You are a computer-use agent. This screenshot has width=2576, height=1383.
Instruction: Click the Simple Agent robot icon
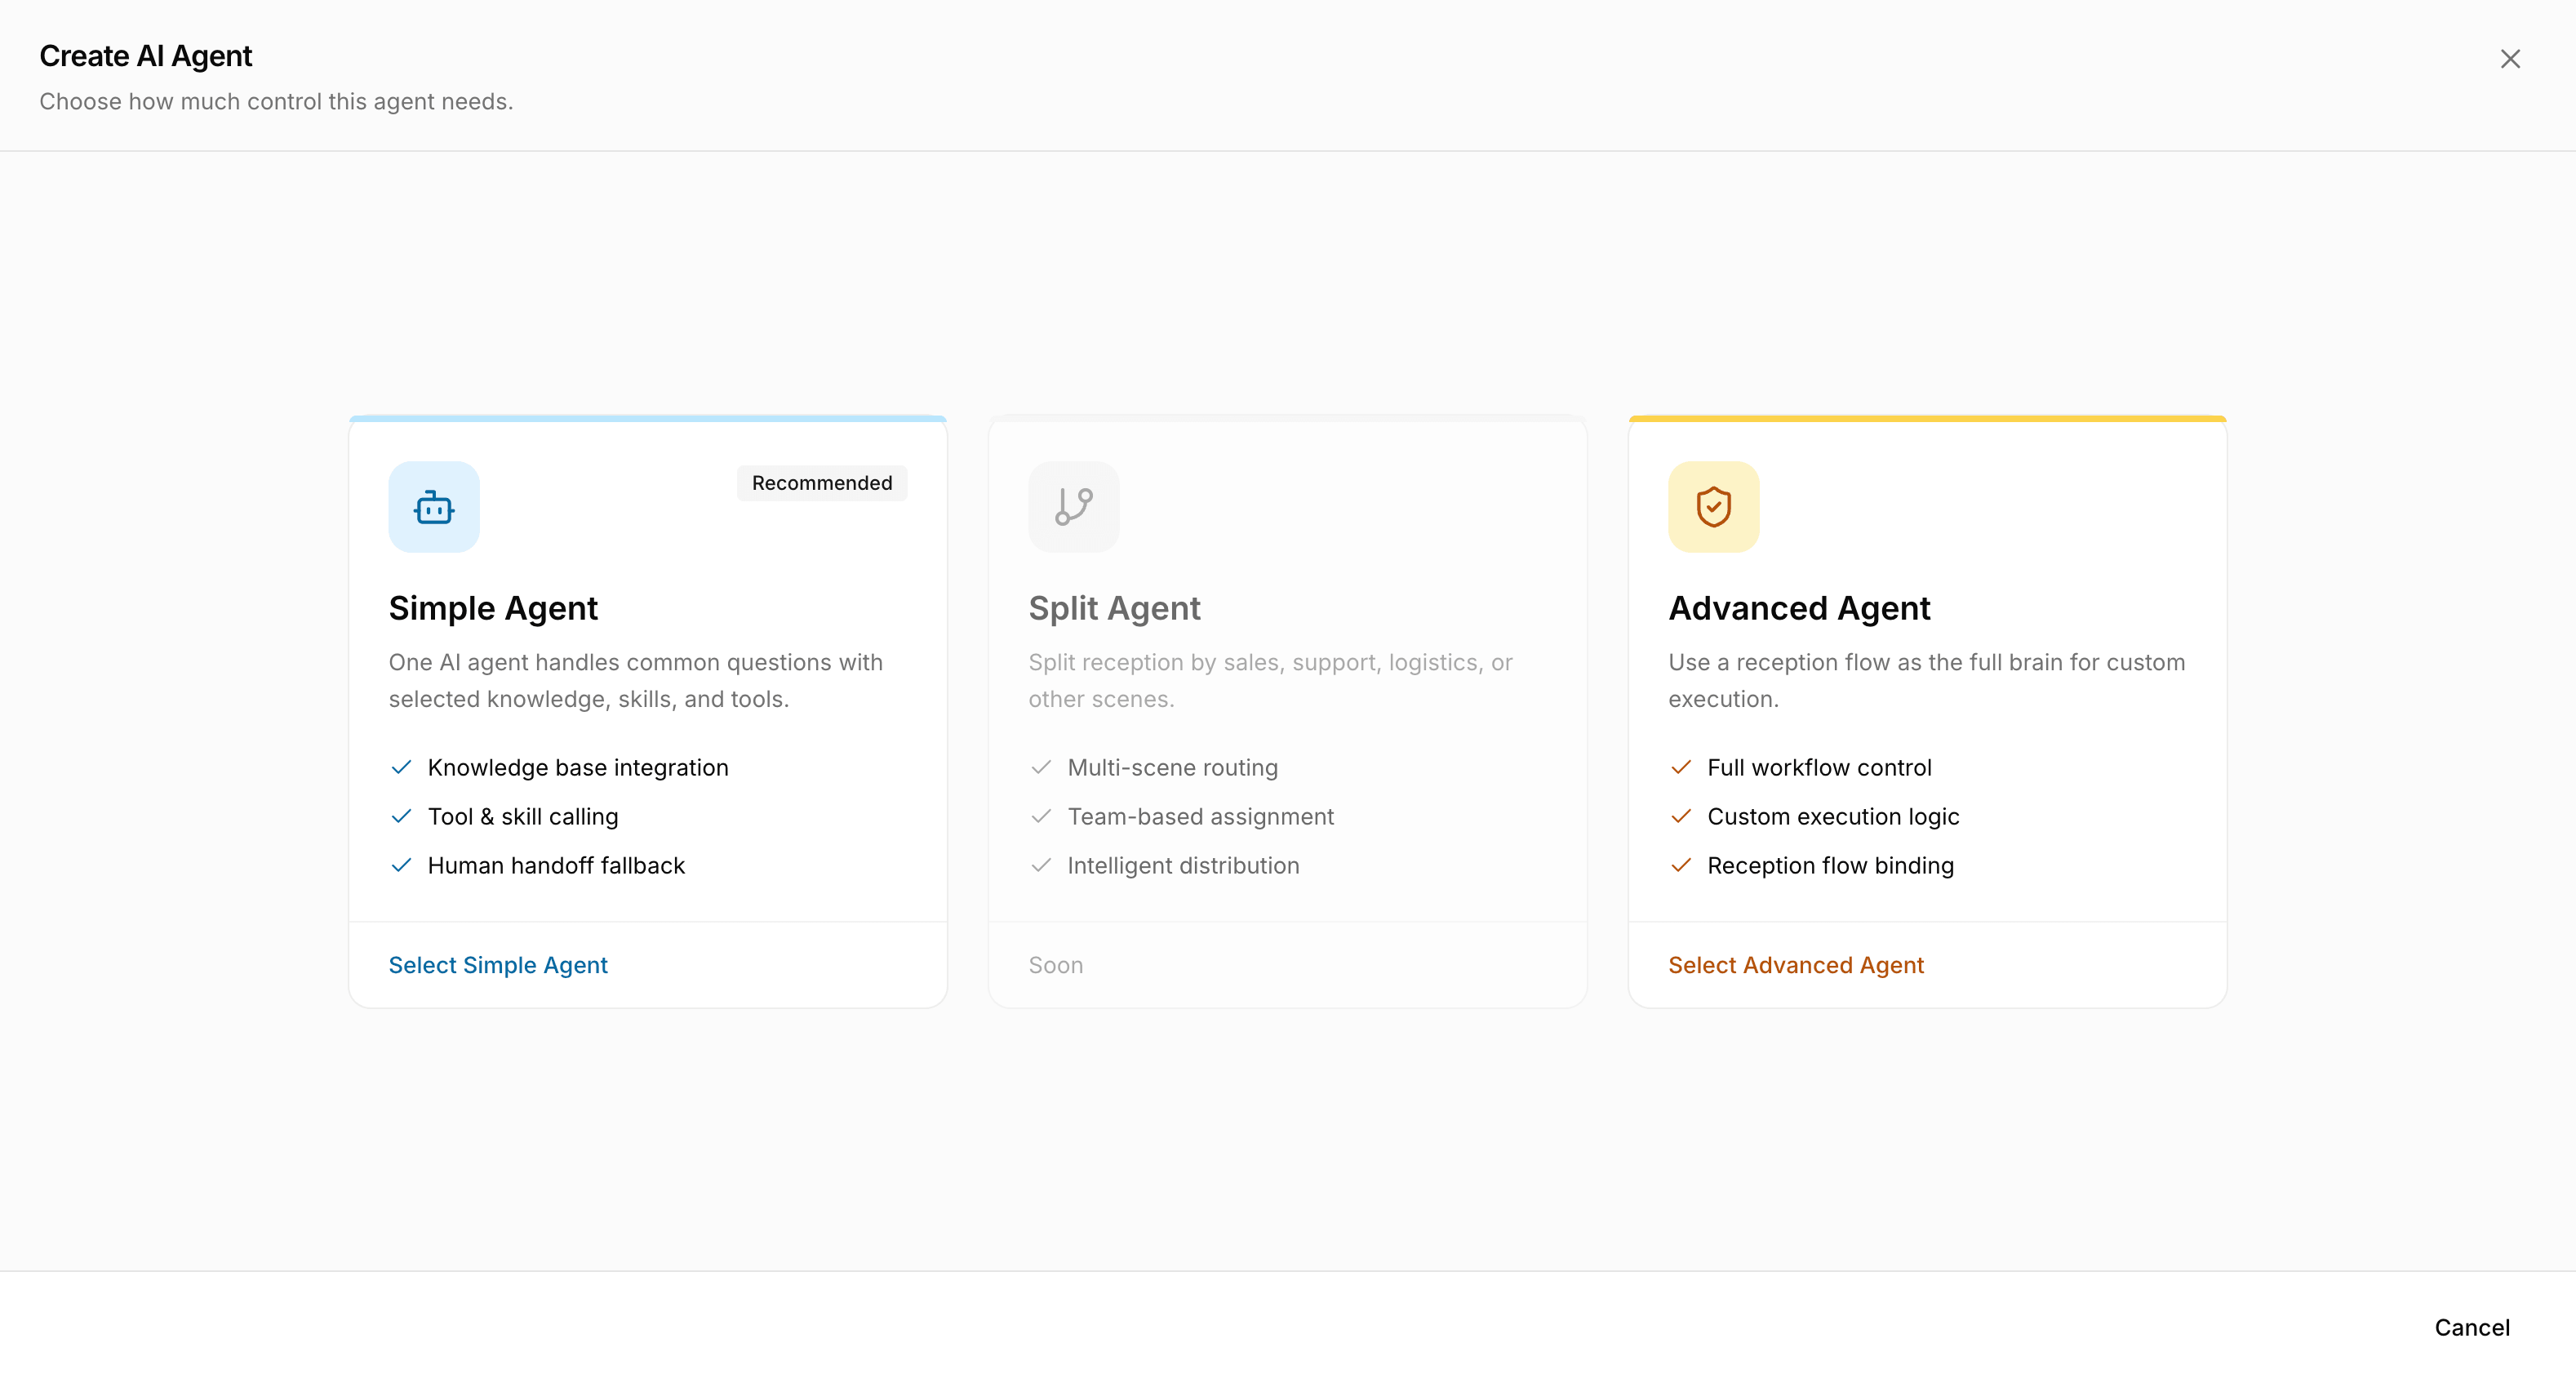[x=434, y=507]
